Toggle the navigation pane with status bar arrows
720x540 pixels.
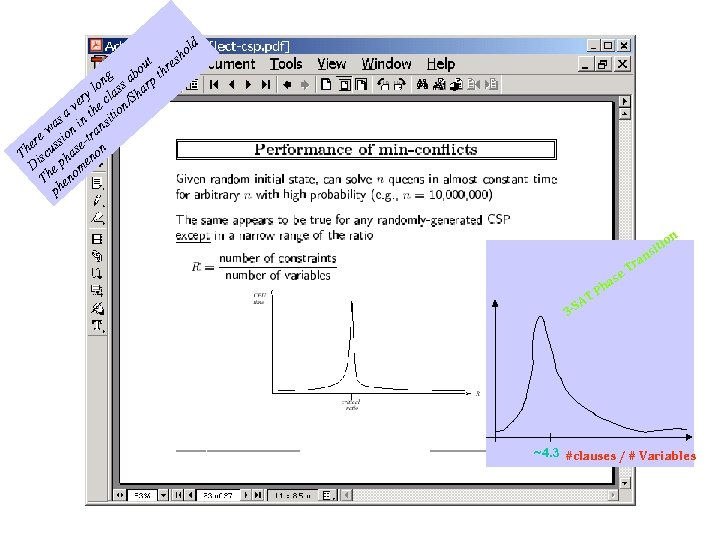pos(119,495)
